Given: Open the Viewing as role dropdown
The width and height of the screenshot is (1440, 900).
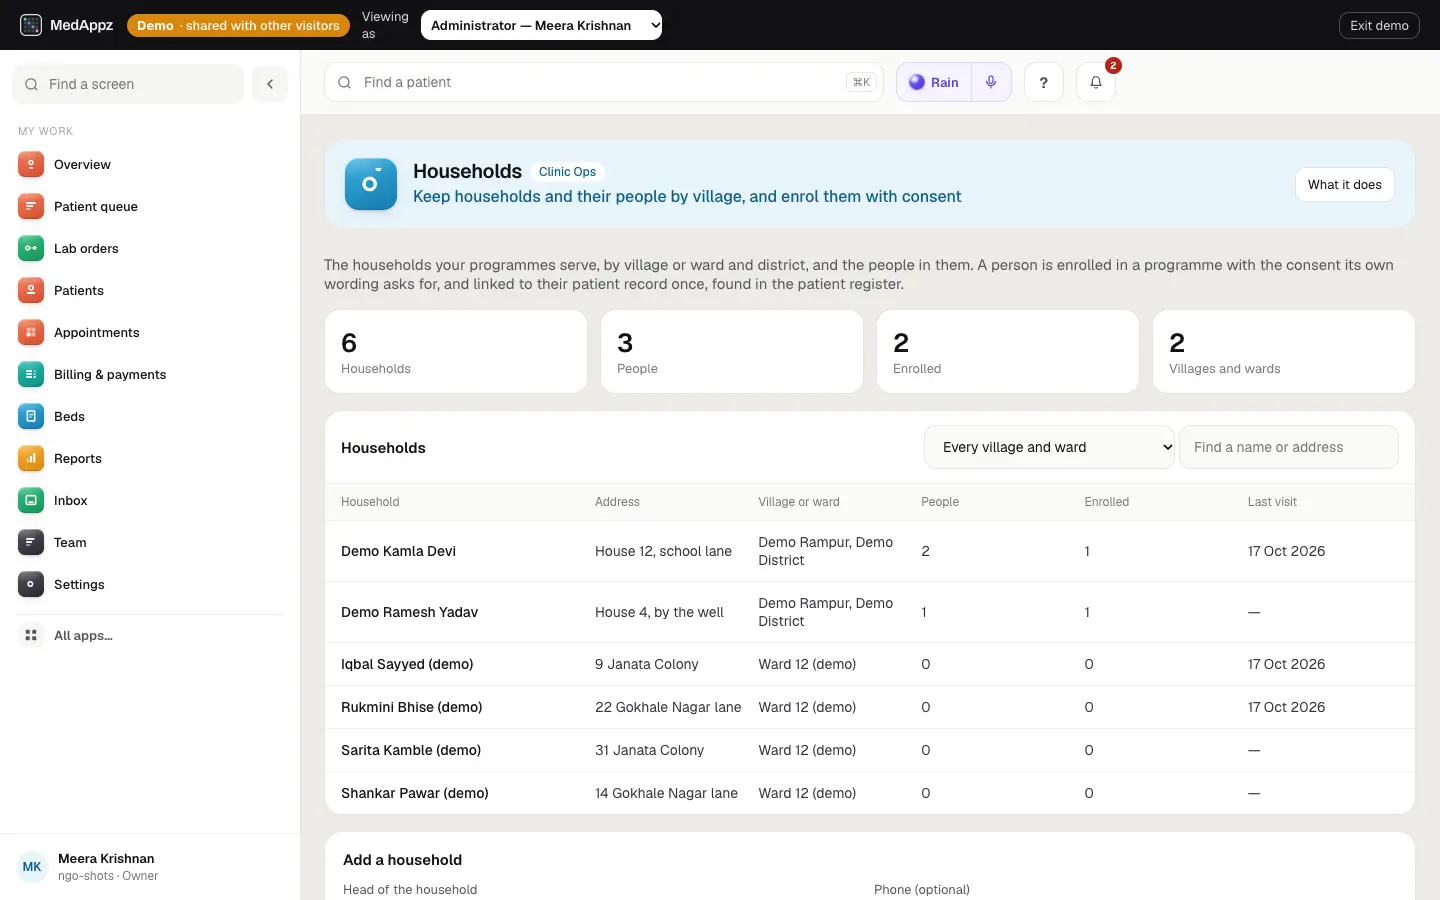Looking at the screenshot, I should click(x=541, y=25).
